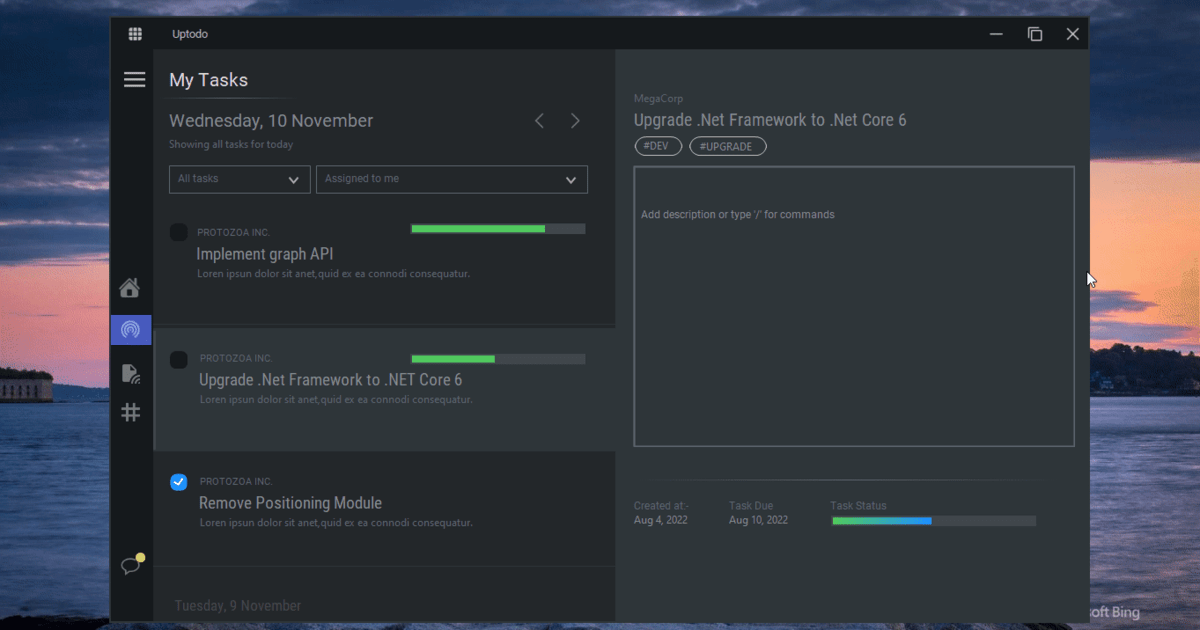This screenshot has height=630, width=1200.
Task: Open the documents section in the sidebar
Action: [130, 372]
